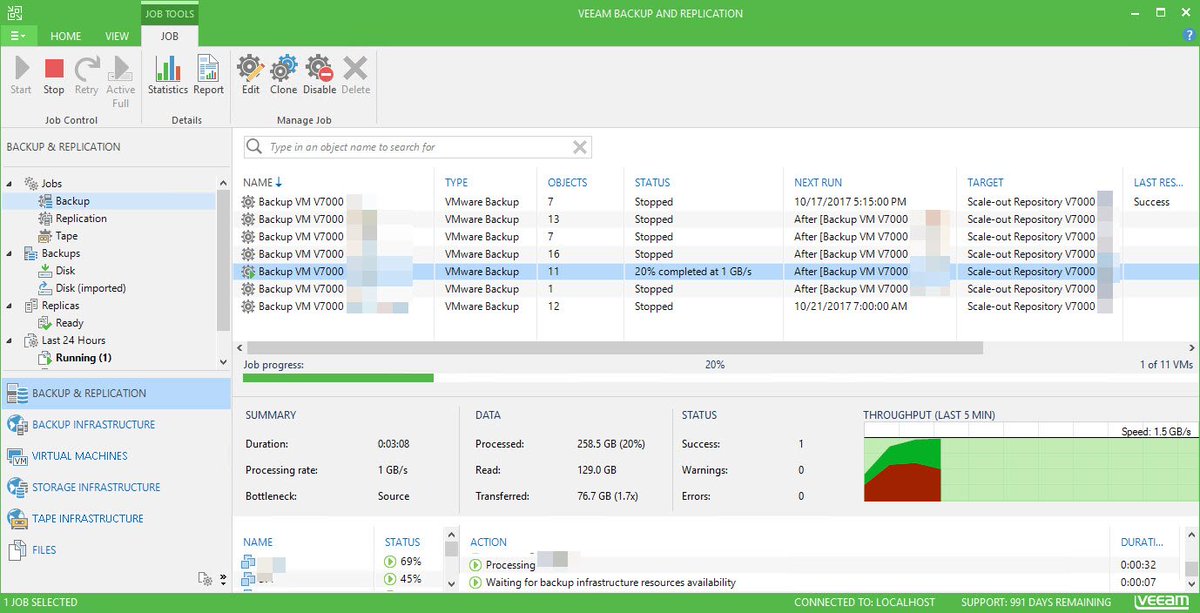Image resolution: width=1200 pixels, height=613 pixels.
Task: Click the navigation pane options icon
Action: pyautogui.click(x=205, y=578)
